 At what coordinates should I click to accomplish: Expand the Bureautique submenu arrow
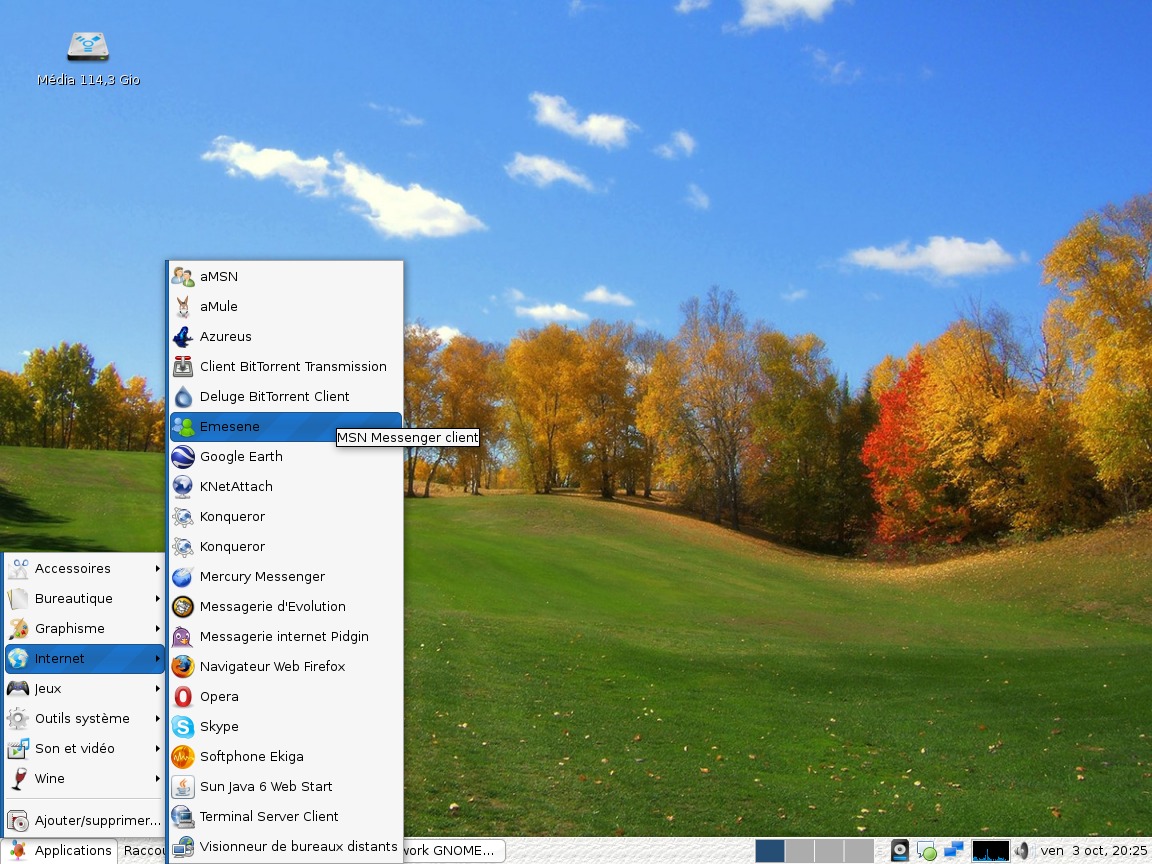pos(157,599)
